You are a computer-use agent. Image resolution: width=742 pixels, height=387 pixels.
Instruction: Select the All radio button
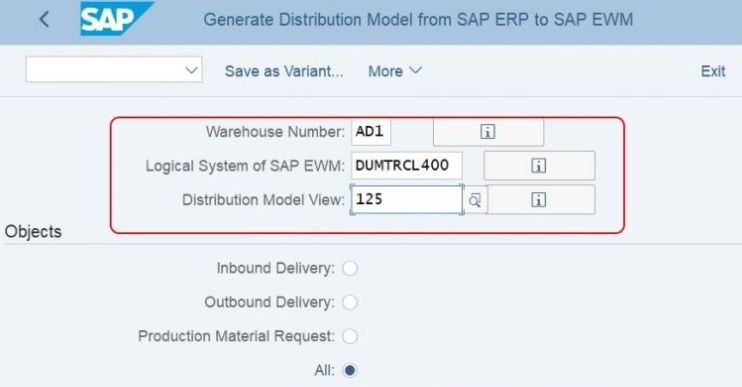click(350, 370)
